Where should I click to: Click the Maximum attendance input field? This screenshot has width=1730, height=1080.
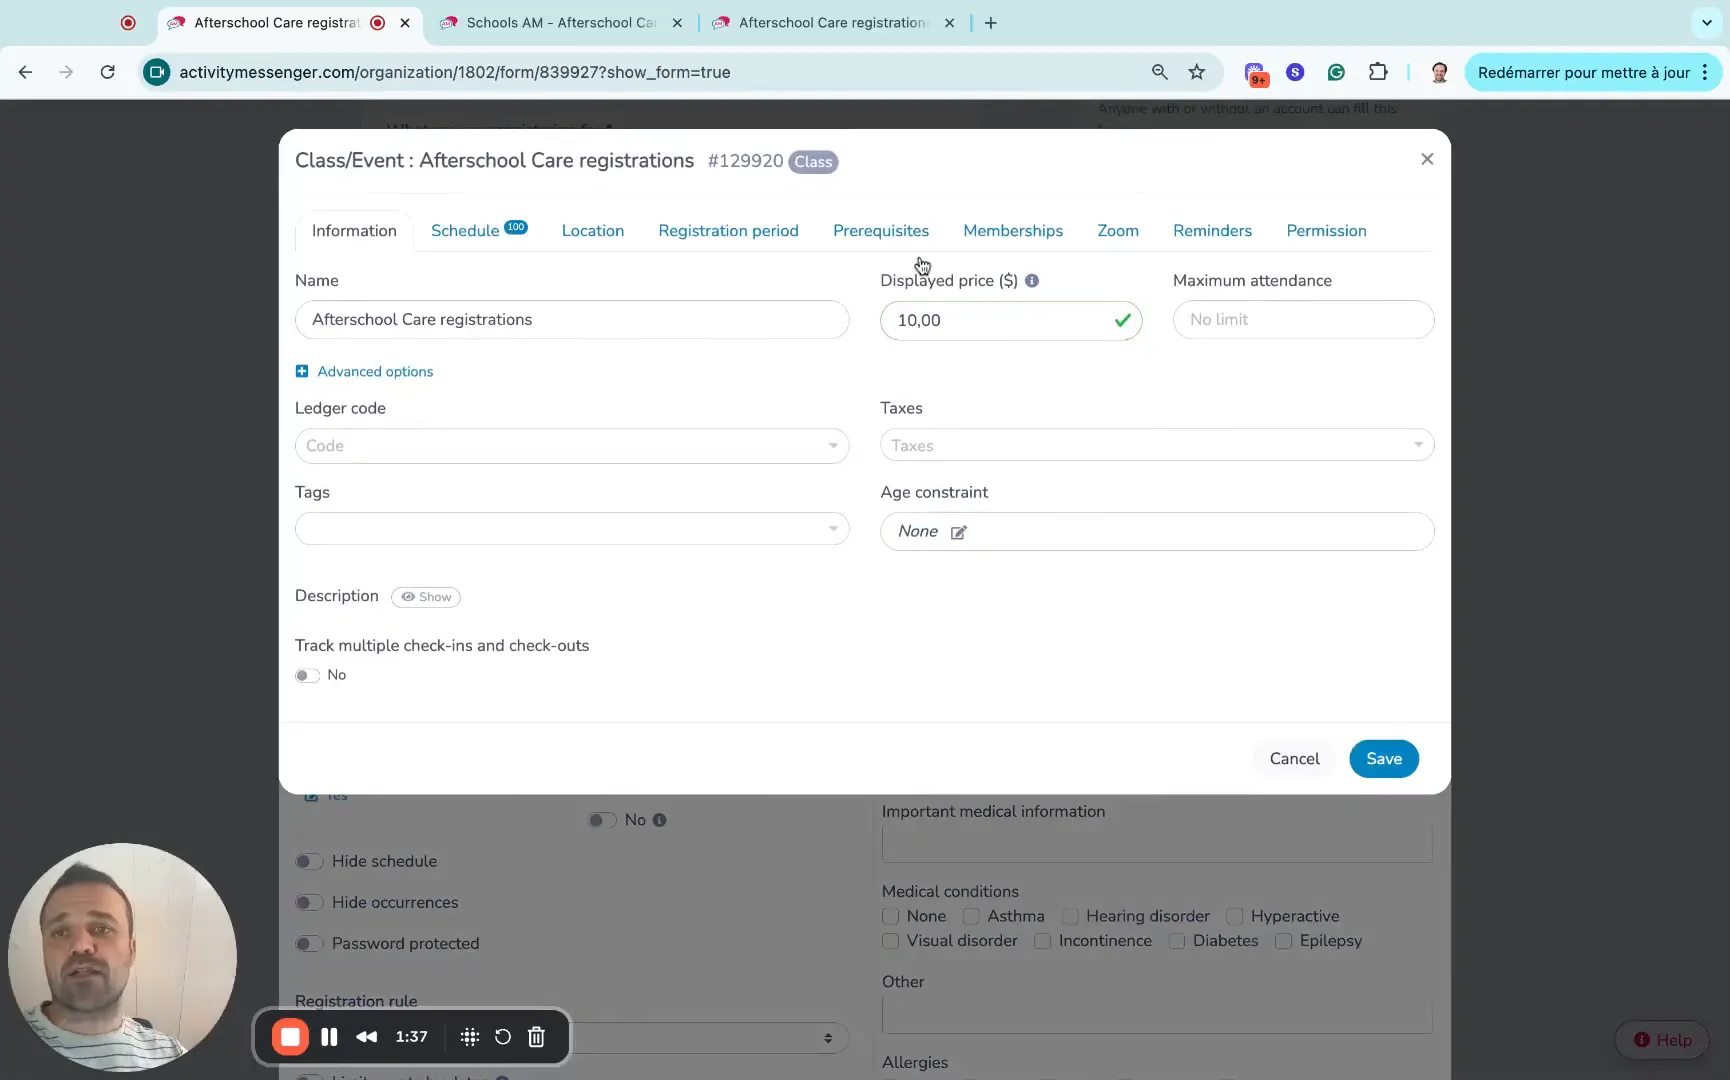pos(1303,320)
